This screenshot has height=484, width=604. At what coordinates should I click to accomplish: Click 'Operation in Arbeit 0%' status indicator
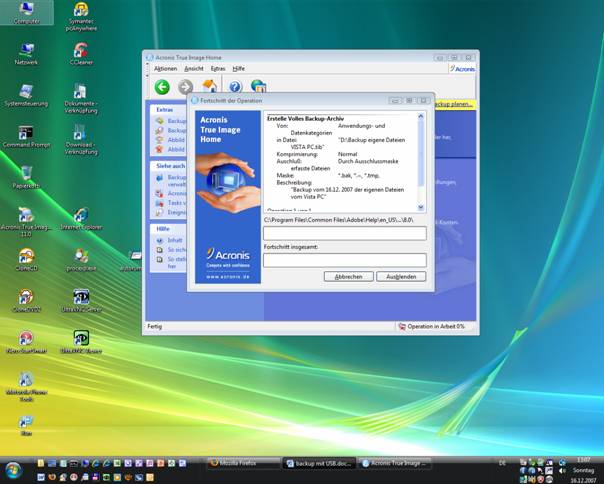(x=431, y=326)
